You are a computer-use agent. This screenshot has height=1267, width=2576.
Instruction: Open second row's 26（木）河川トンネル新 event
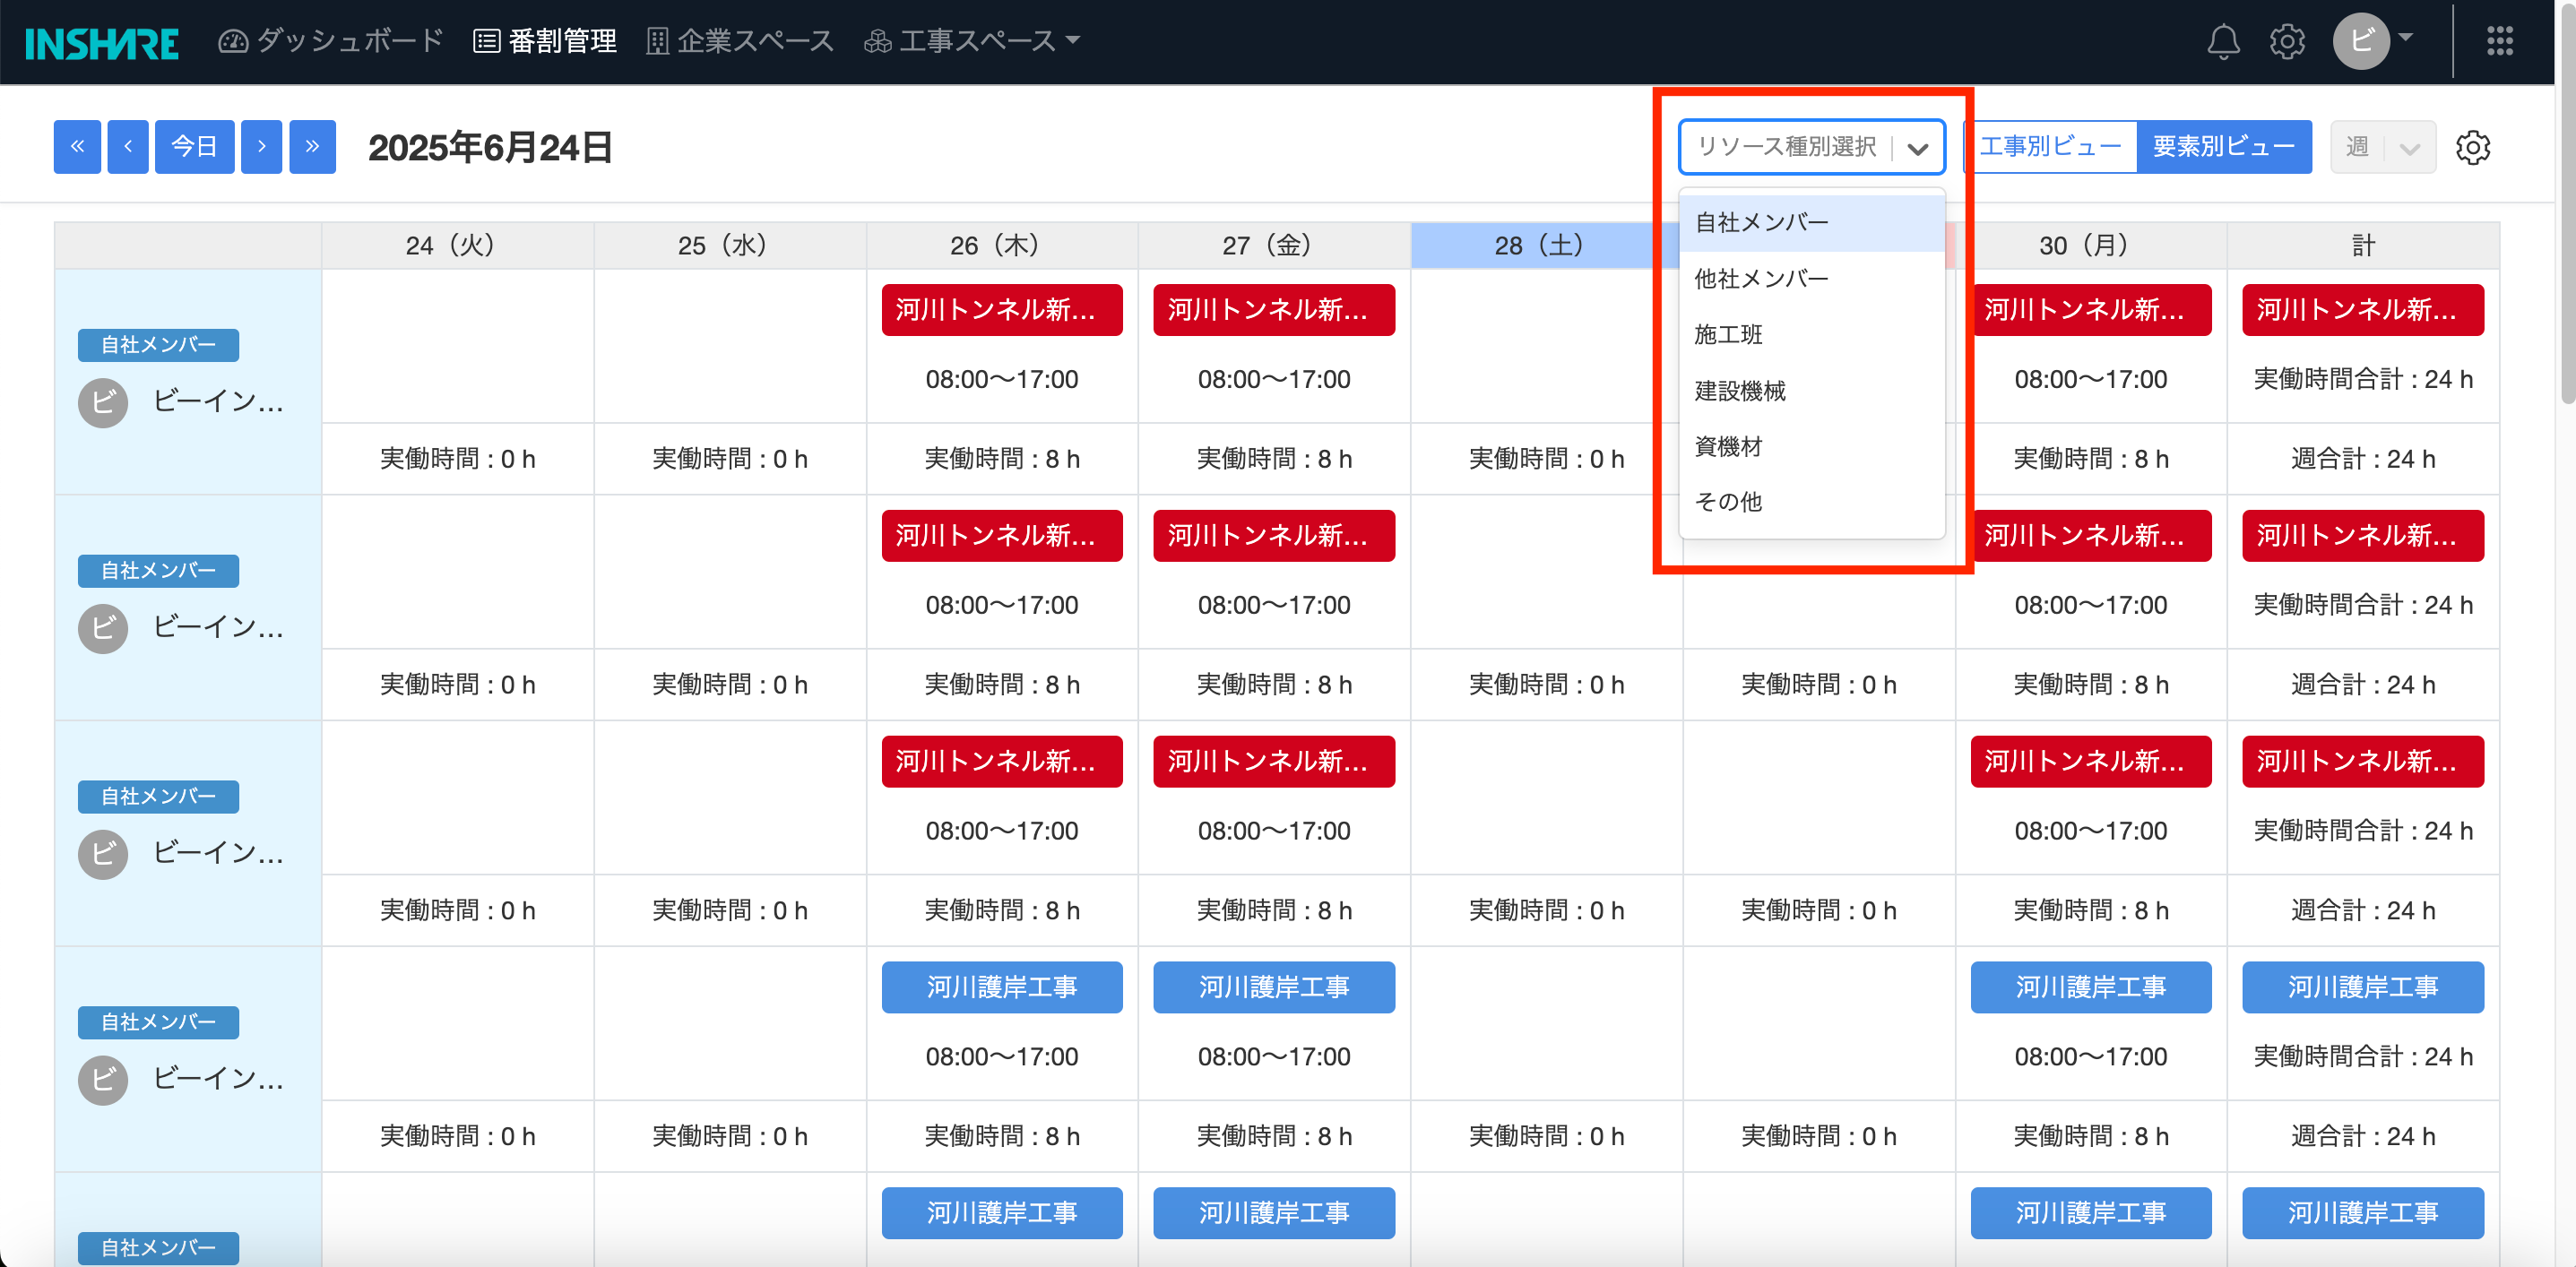pos(1002,536)
